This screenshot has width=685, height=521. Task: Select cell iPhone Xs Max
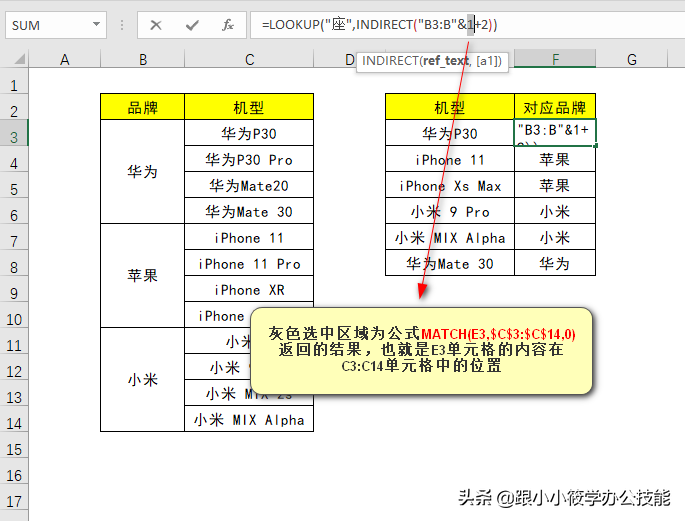[x=450, y=186]
